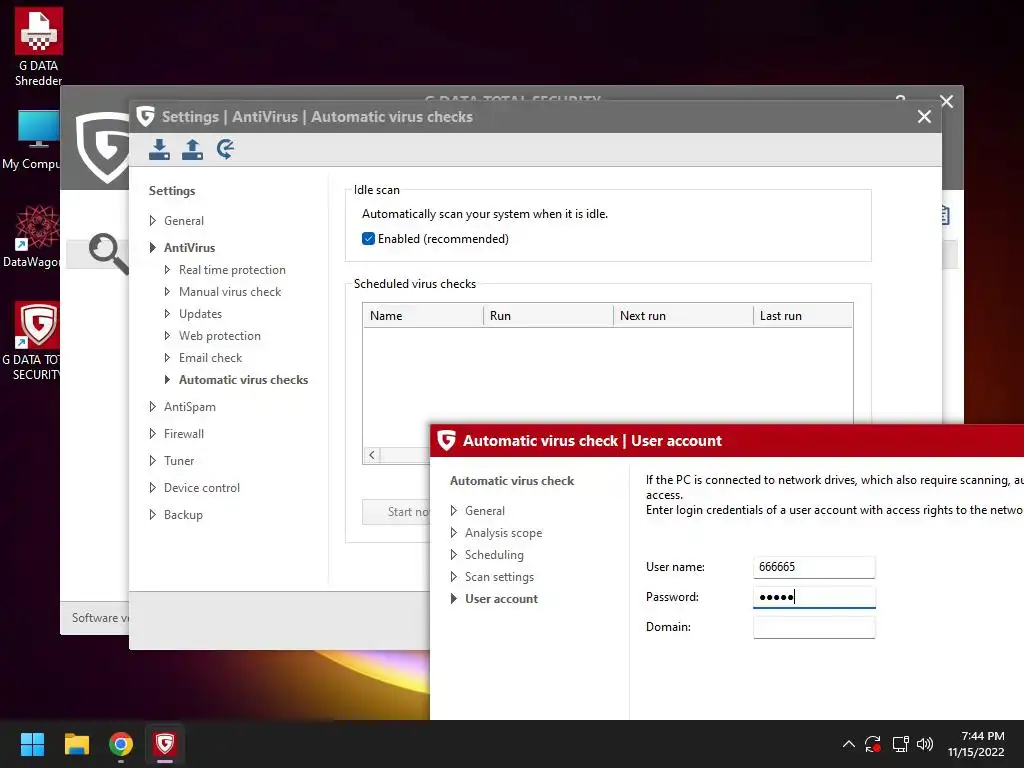Open Web protection settings

(219, 336)
